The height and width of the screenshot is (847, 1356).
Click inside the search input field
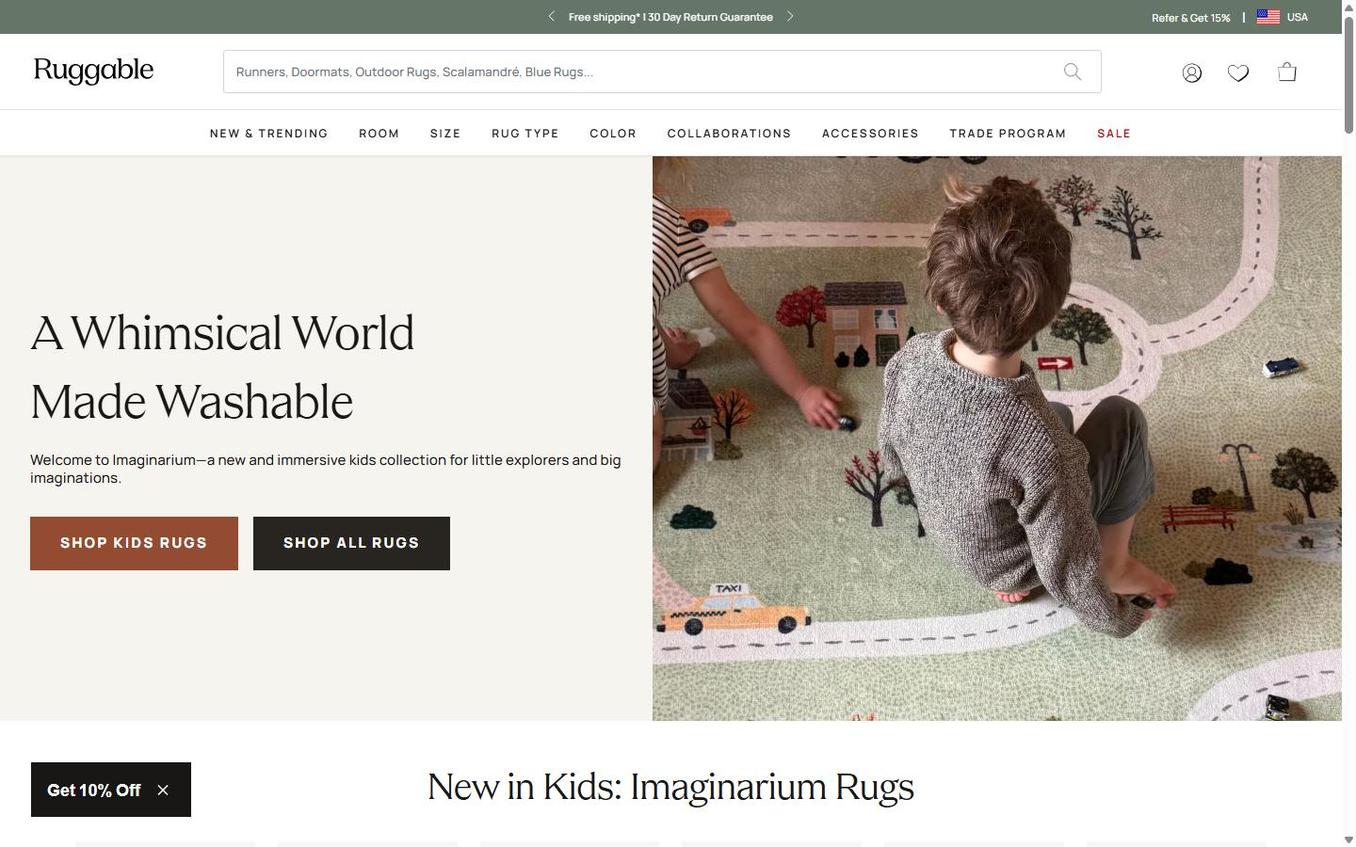(600, 70)
